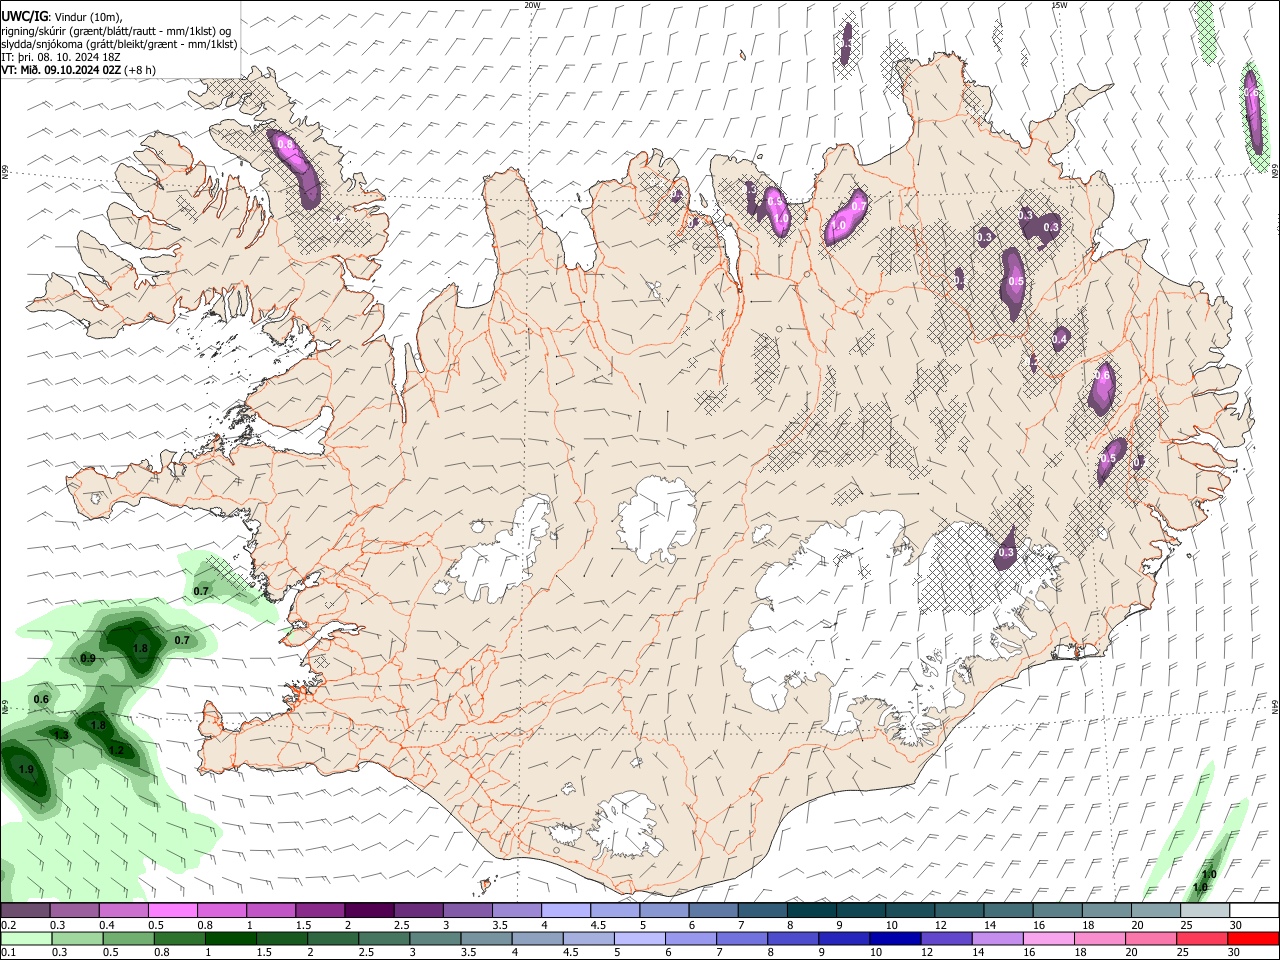
Task: Click bottom-row legend label '2.5'
Action: pos(366,953)
